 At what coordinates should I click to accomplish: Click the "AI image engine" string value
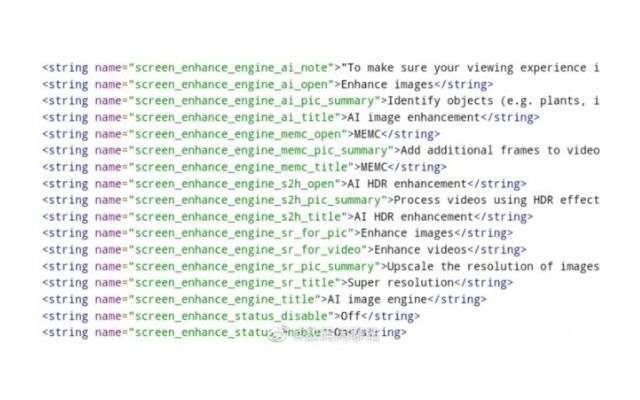[x=377, y=300]
